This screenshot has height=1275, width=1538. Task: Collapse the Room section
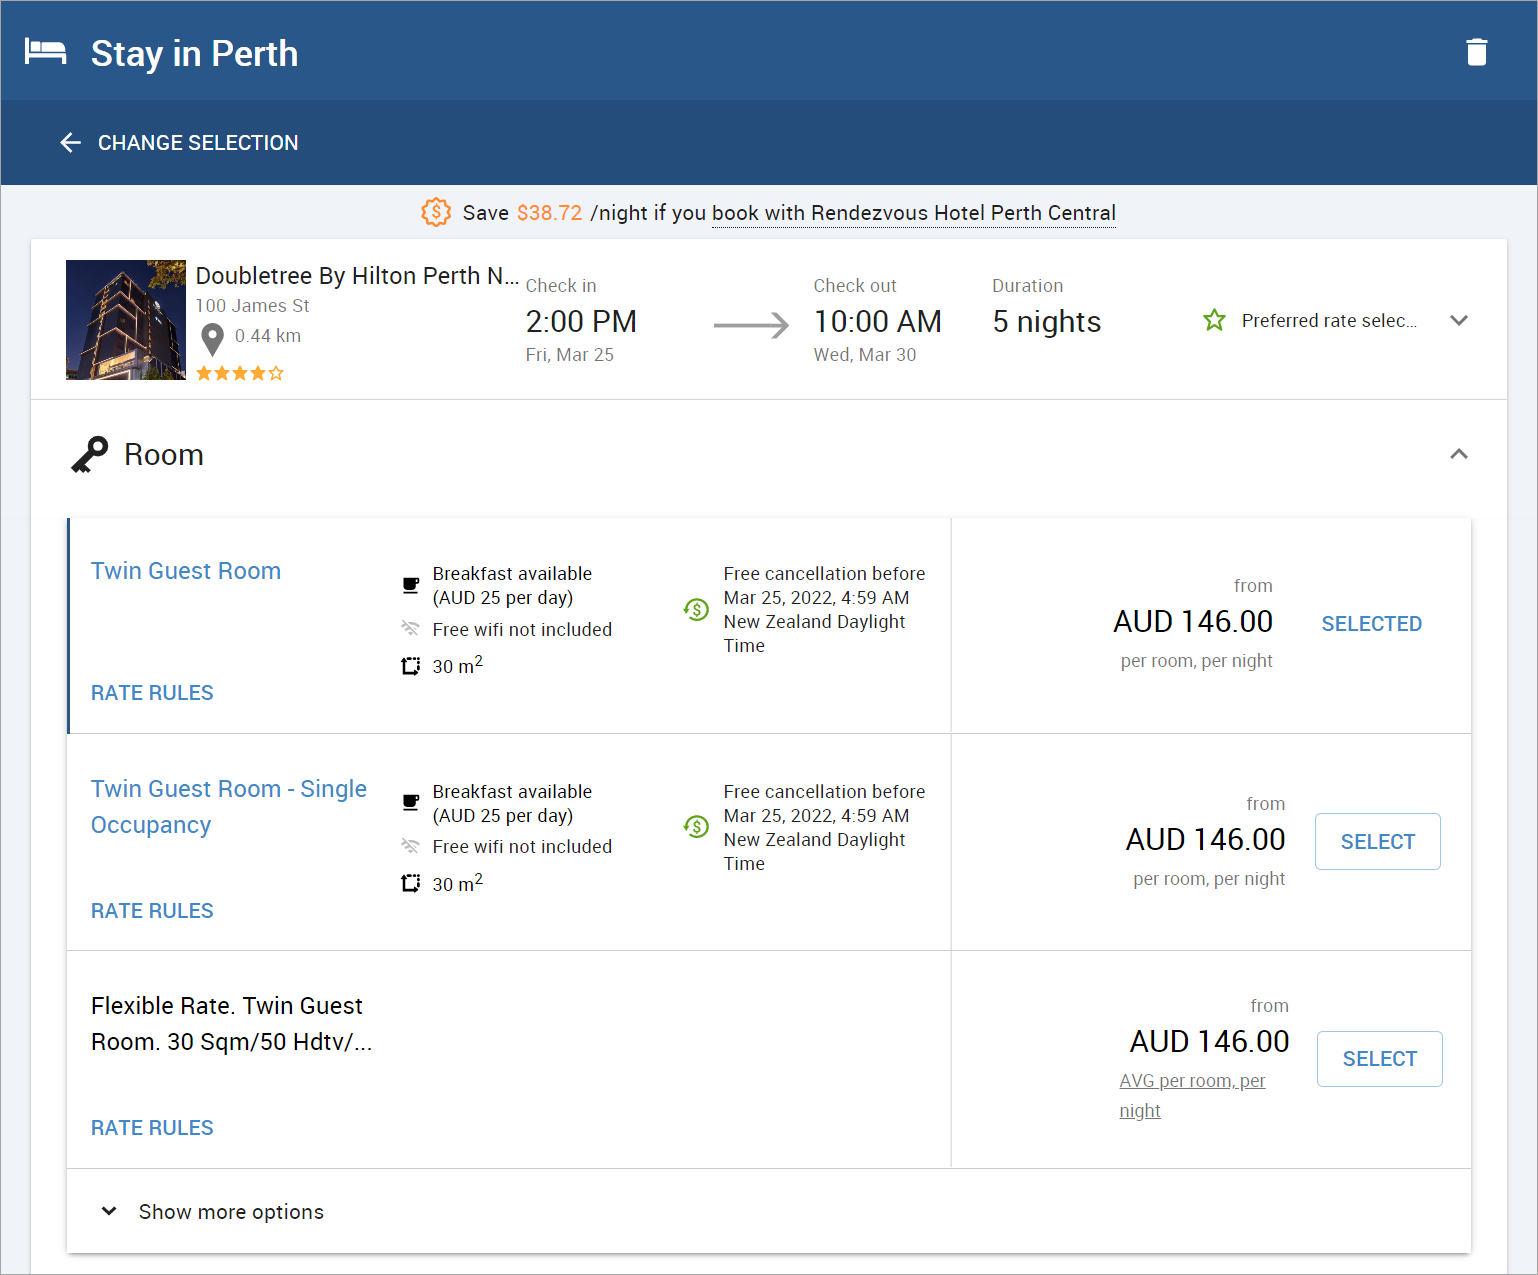tap(1459, 454)
